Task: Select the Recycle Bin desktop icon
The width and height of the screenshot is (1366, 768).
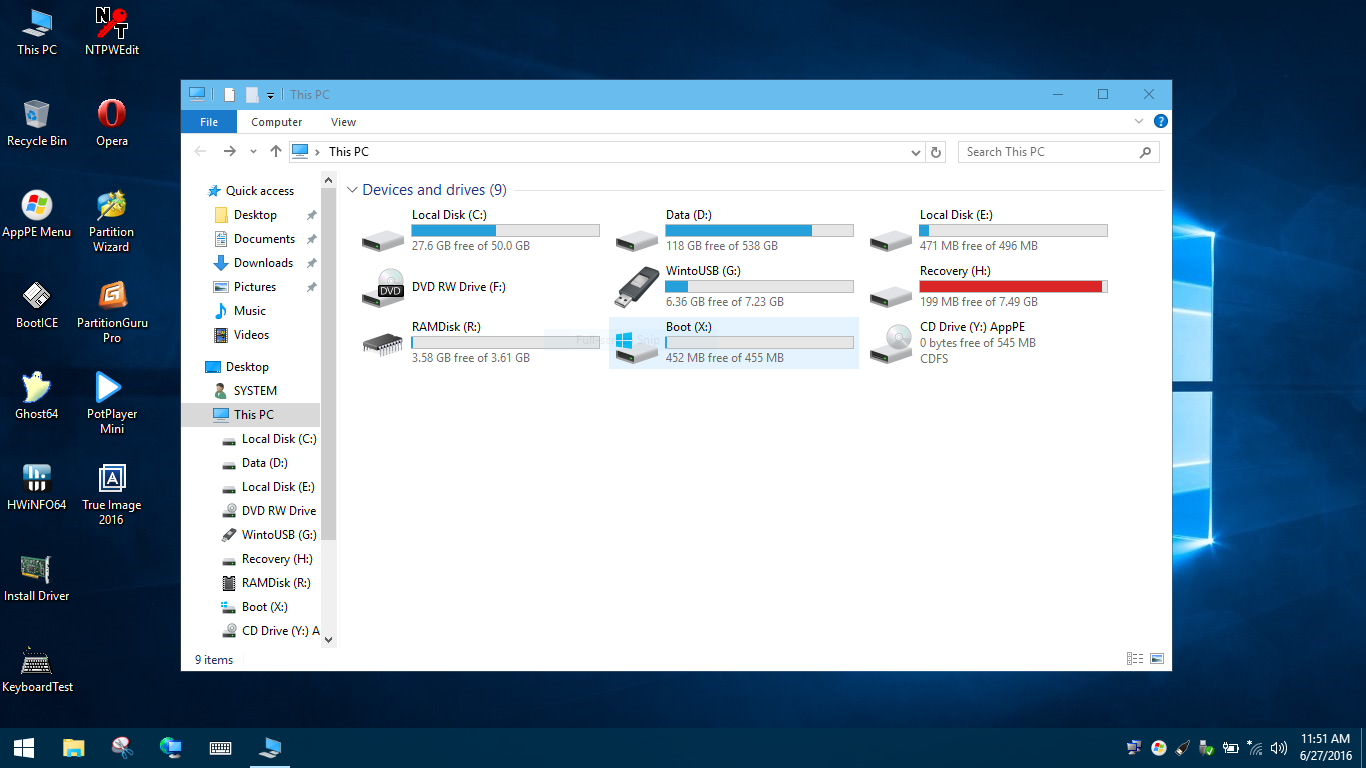Action: [37, 123]
